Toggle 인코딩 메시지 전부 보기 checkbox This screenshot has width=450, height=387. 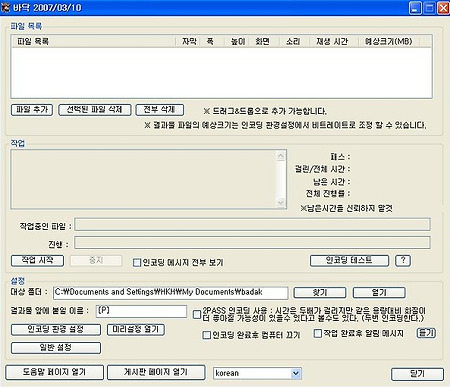[137, 263]
